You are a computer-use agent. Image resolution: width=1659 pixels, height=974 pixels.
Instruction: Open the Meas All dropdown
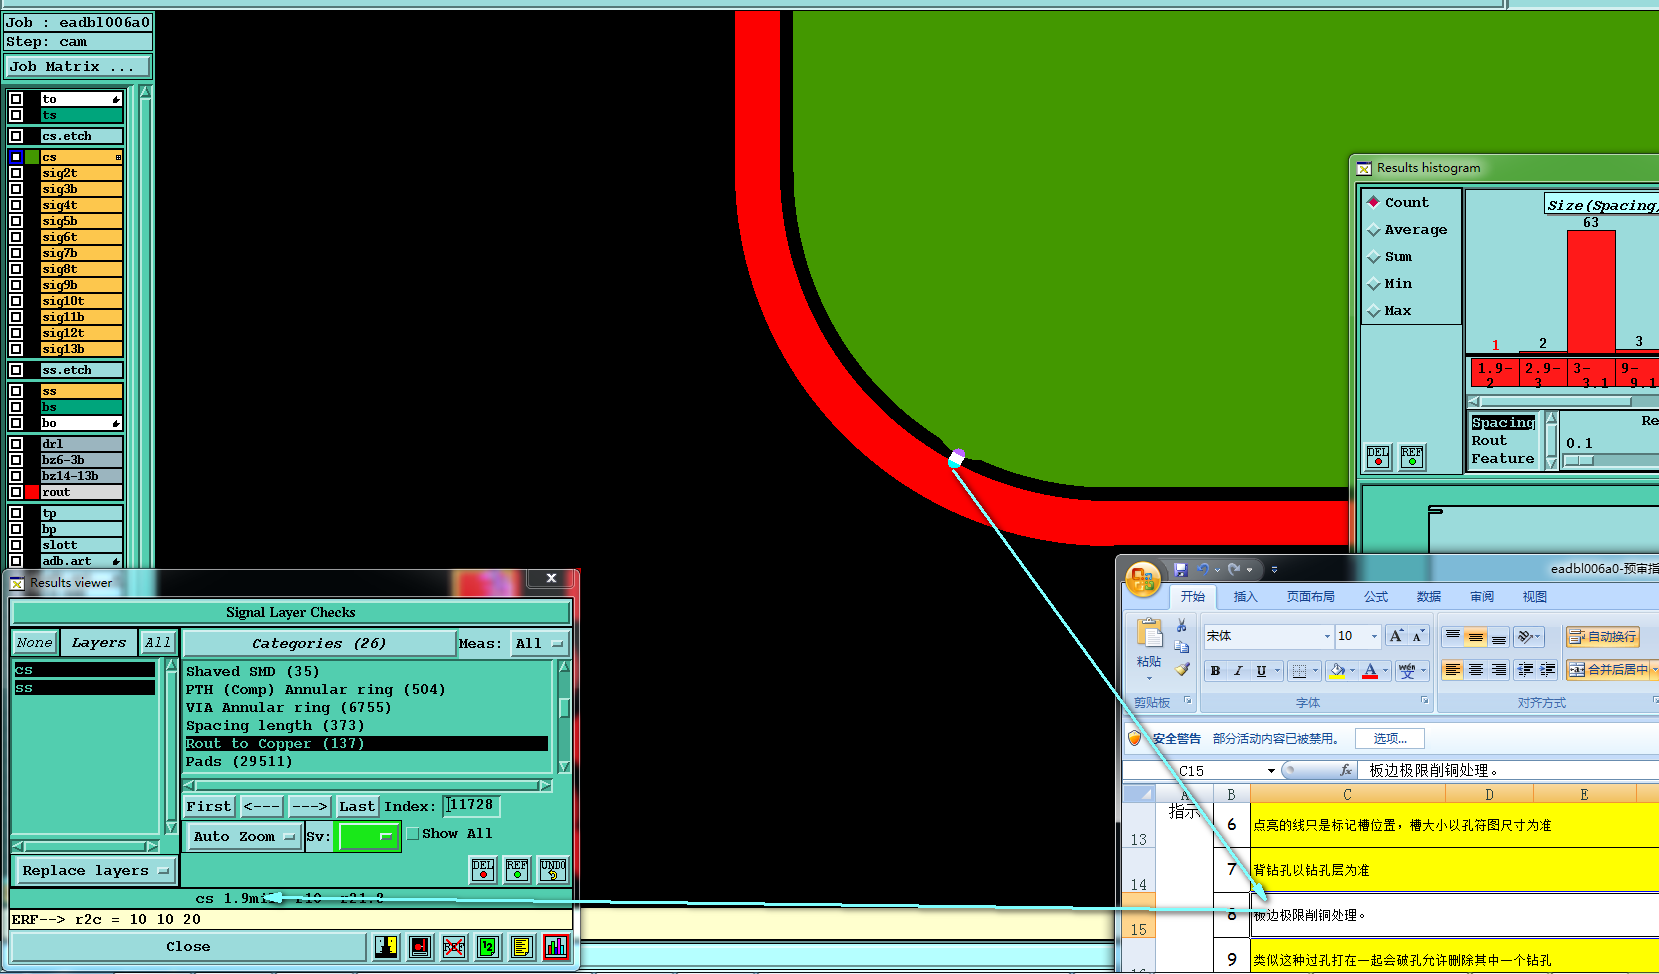[x=539, y=643]
